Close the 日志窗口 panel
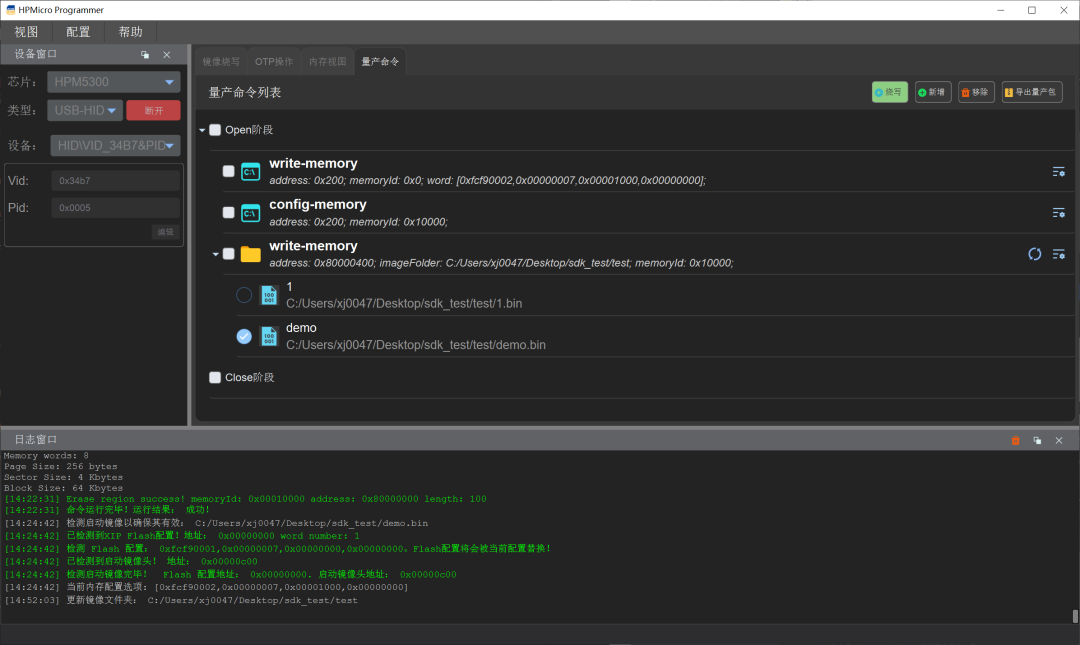 pos(1059,440)
